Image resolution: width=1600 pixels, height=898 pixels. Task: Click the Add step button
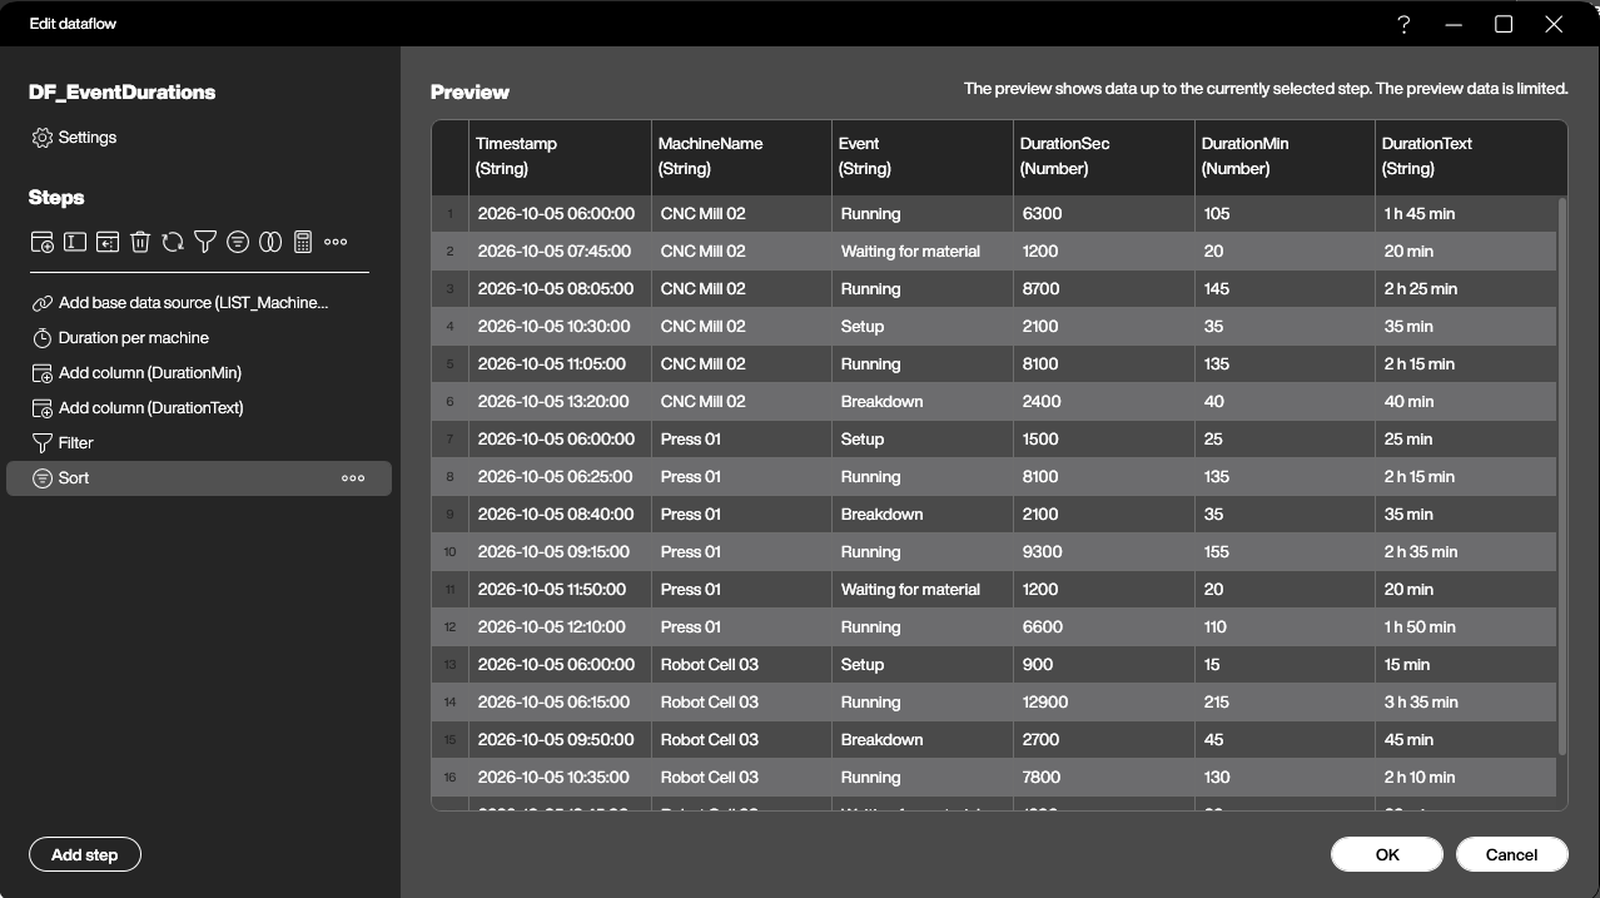[85, 855]
